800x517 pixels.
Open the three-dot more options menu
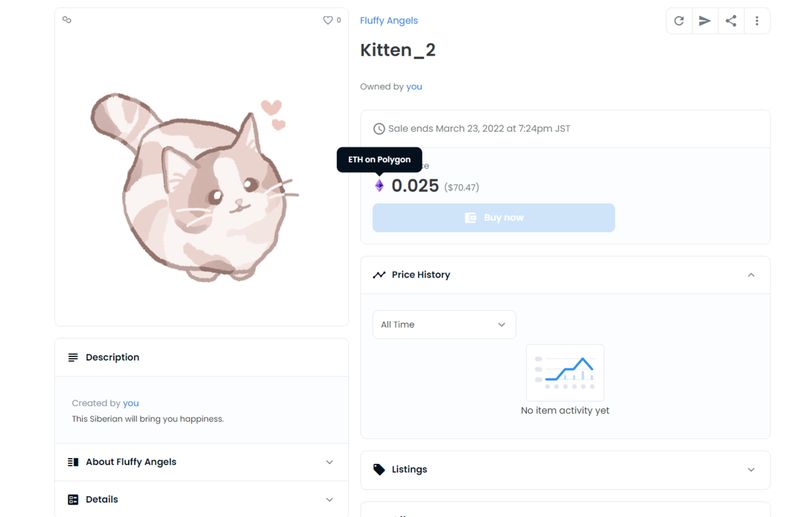(757, 21)
